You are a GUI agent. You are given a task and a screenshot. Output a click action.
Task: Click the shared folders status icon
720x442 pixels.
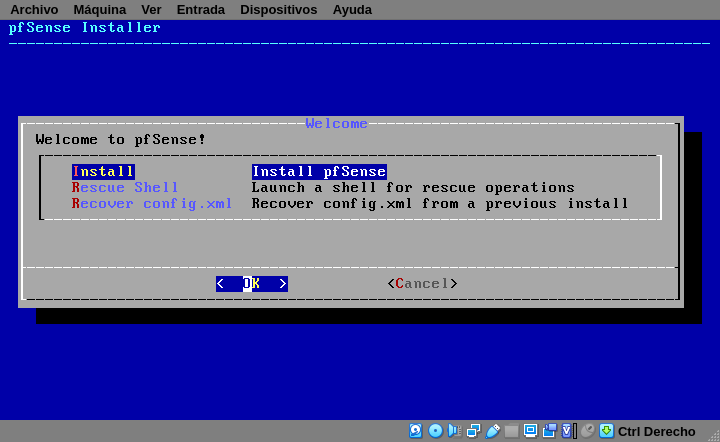pyautogui.click(x=511, y=431)
